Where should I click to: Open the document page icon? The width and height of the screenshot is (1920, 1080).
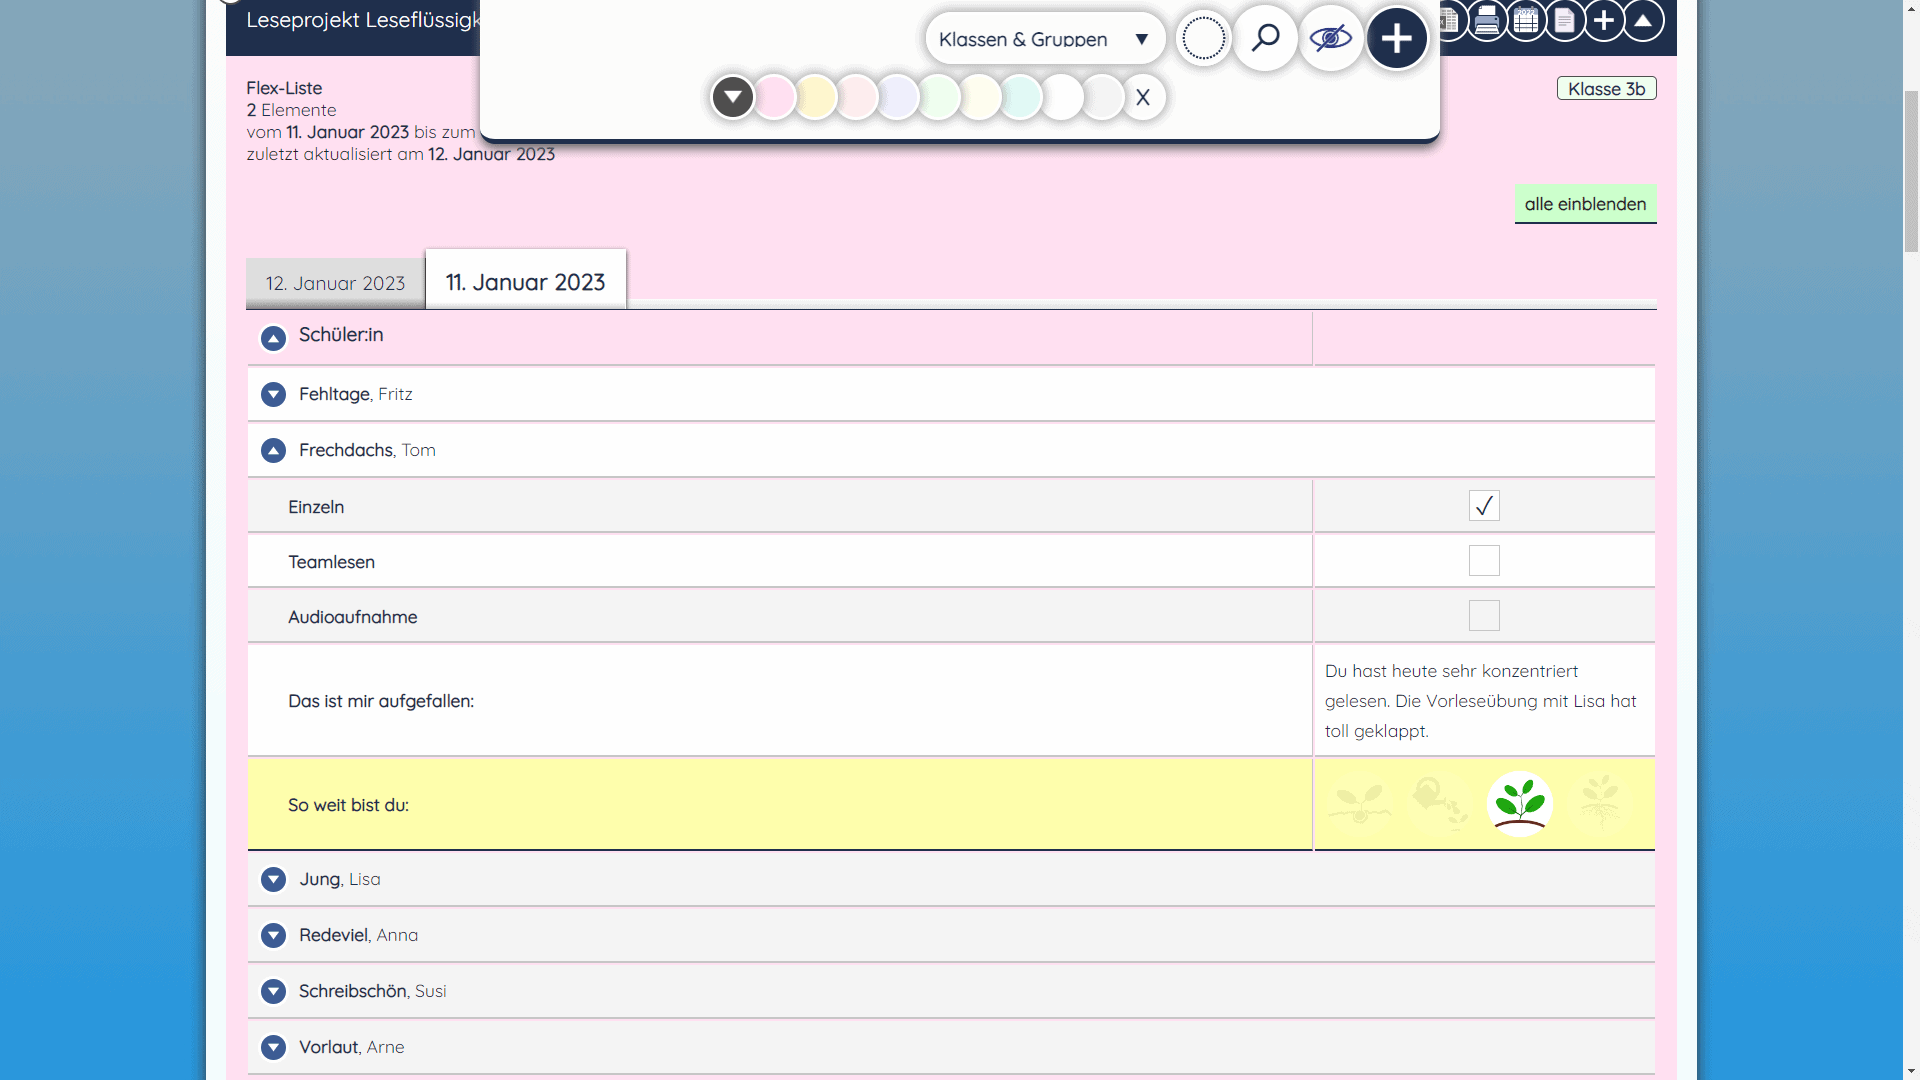pos(1565,20)
